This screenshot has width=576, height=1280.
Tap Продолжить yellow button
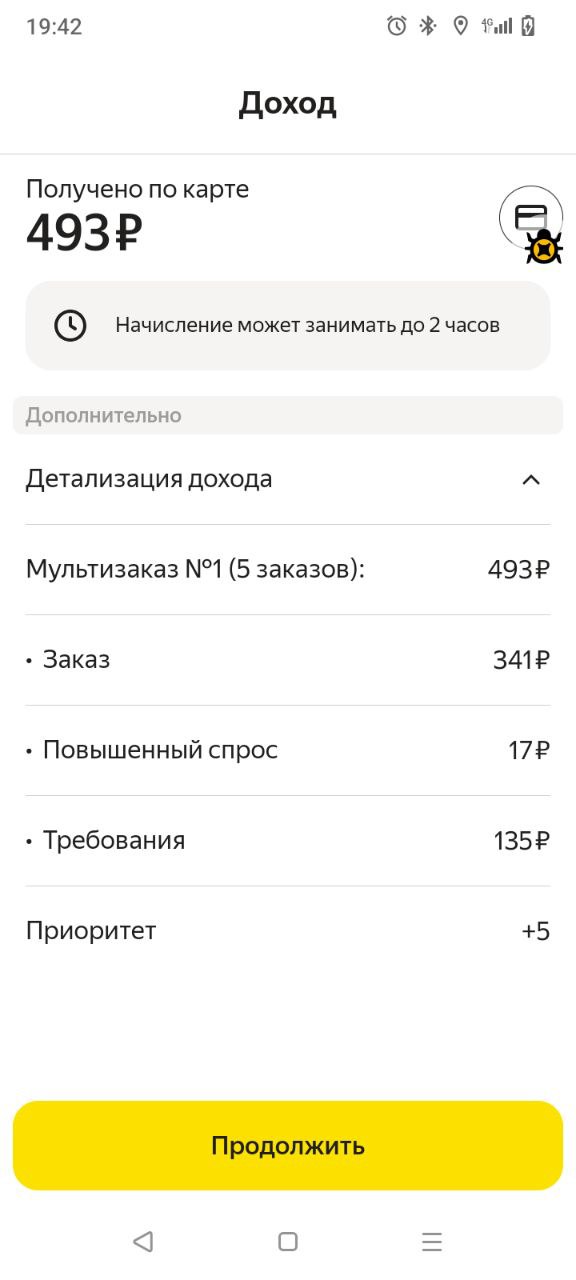(288, 1145)
